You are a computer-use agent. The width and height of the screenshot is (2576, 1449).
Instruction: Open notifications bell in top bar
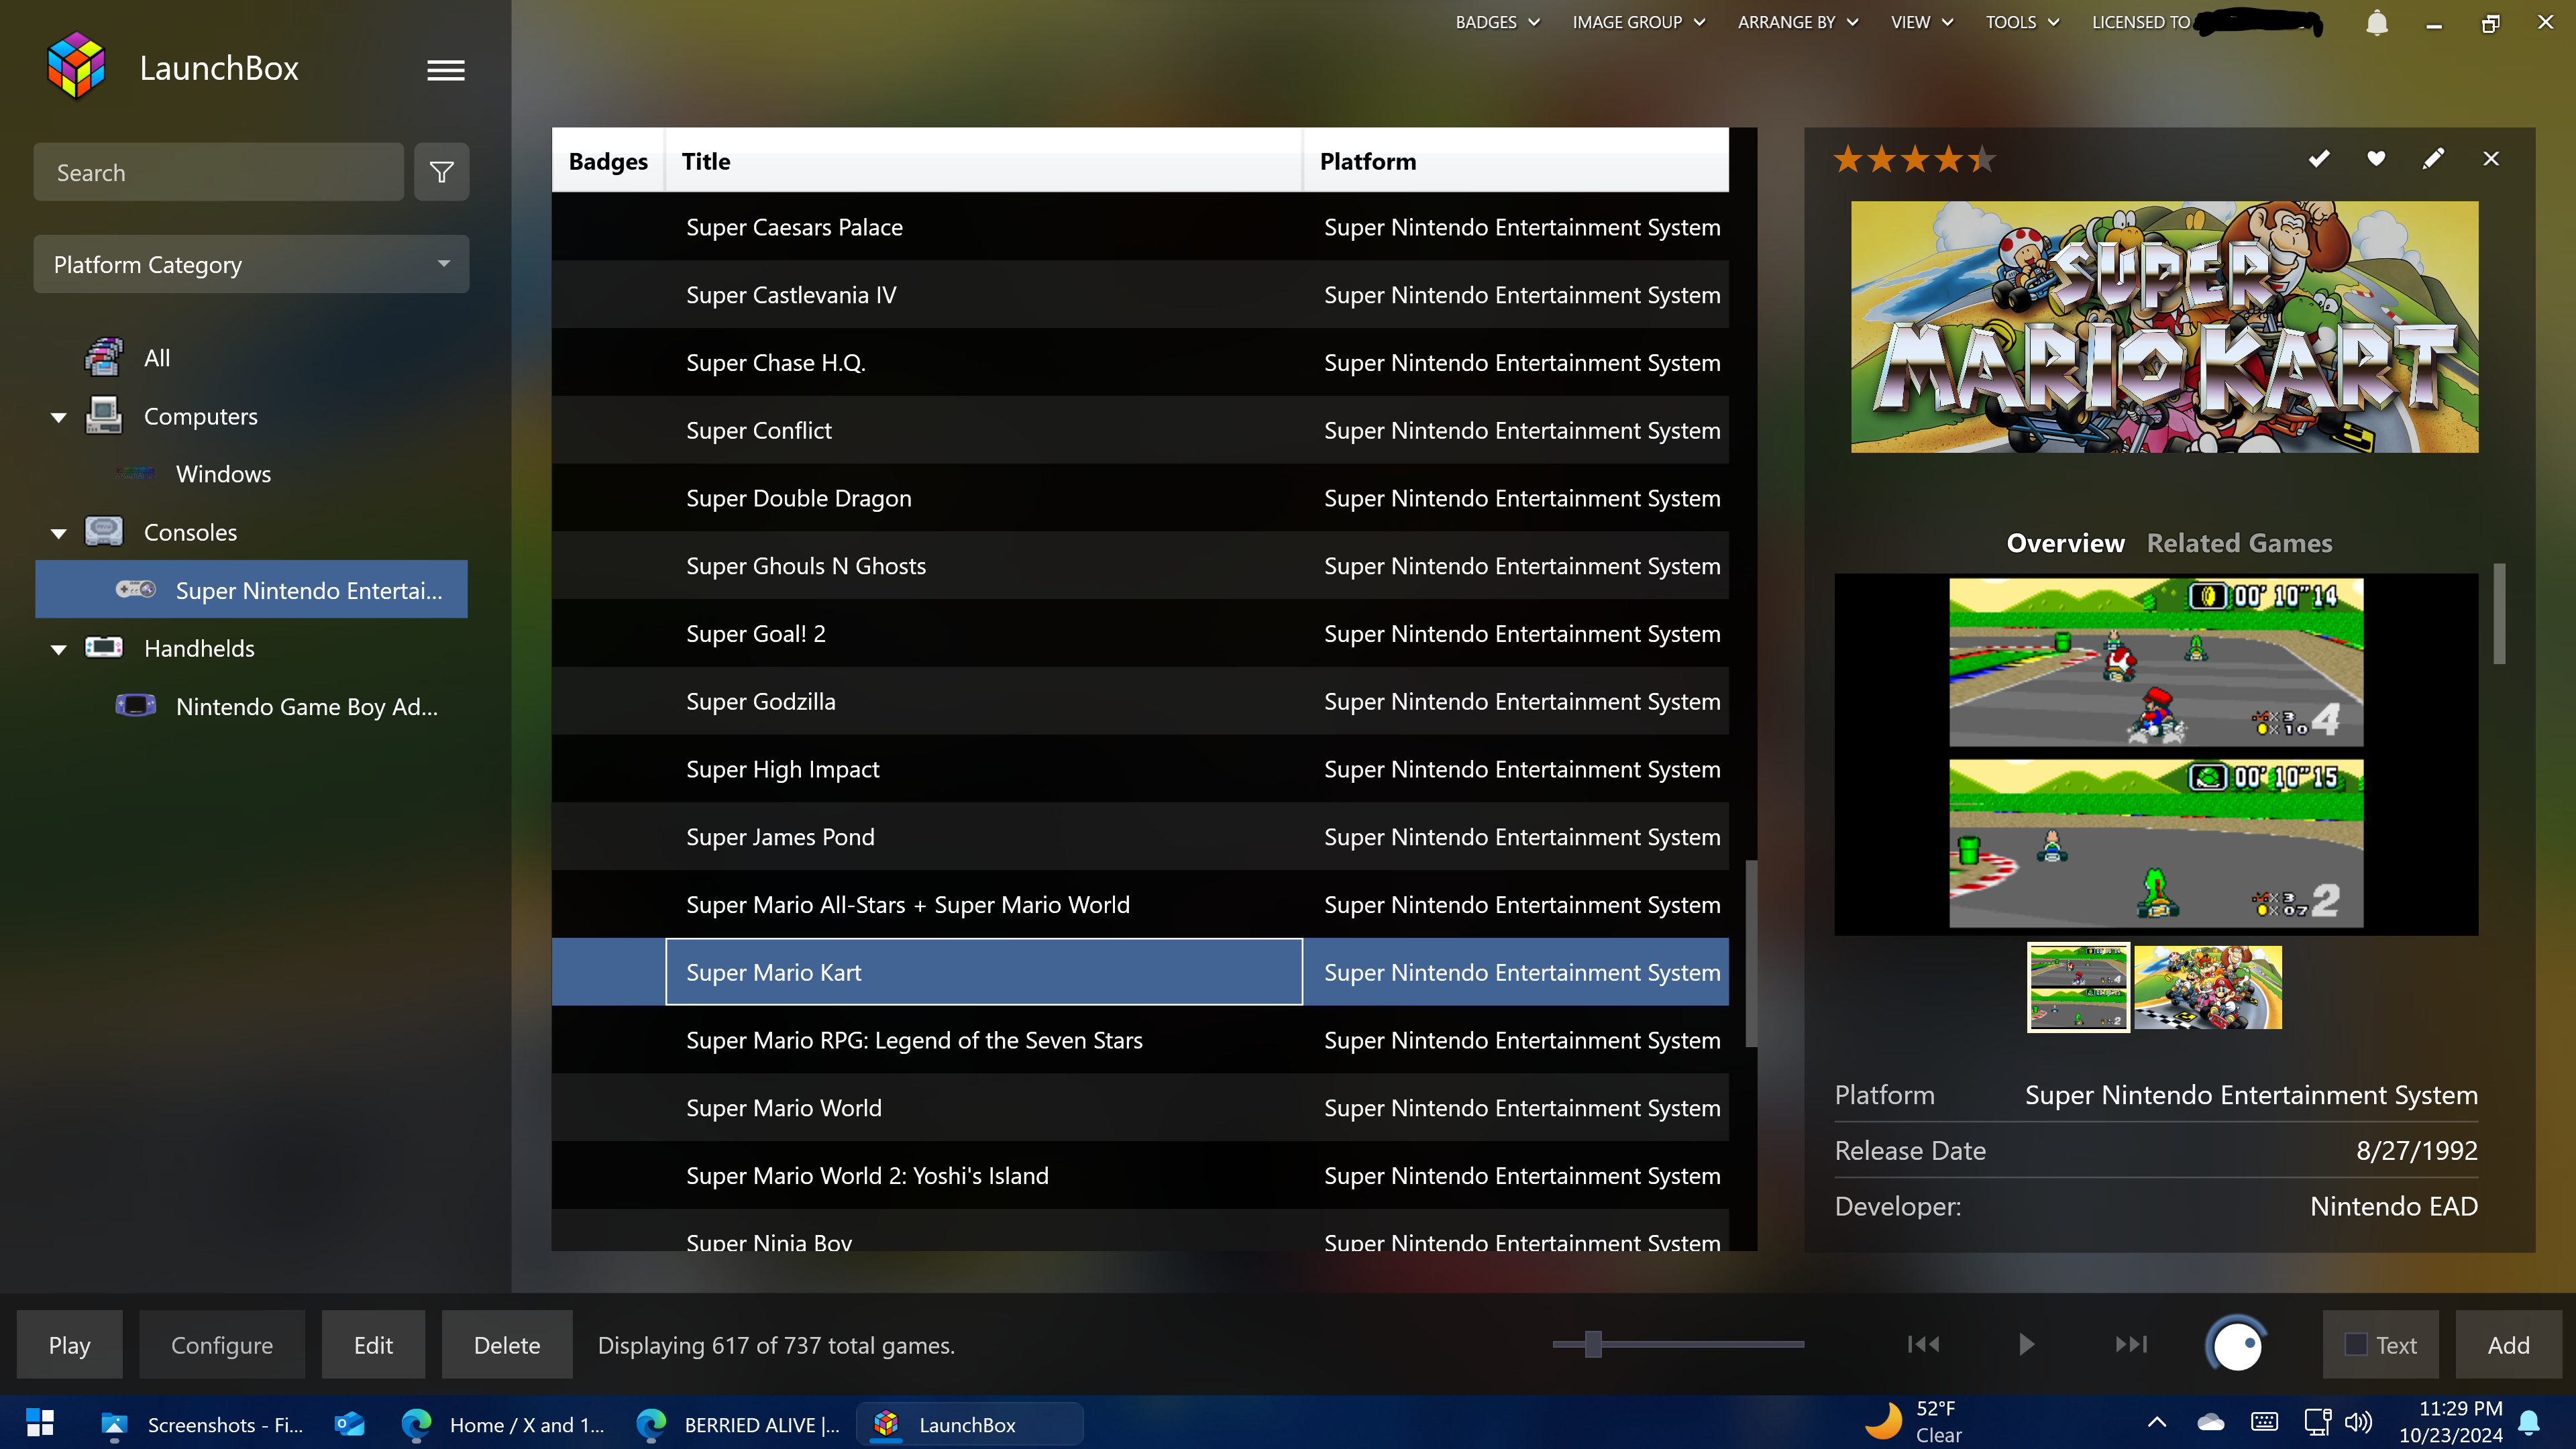point(2377,23)
